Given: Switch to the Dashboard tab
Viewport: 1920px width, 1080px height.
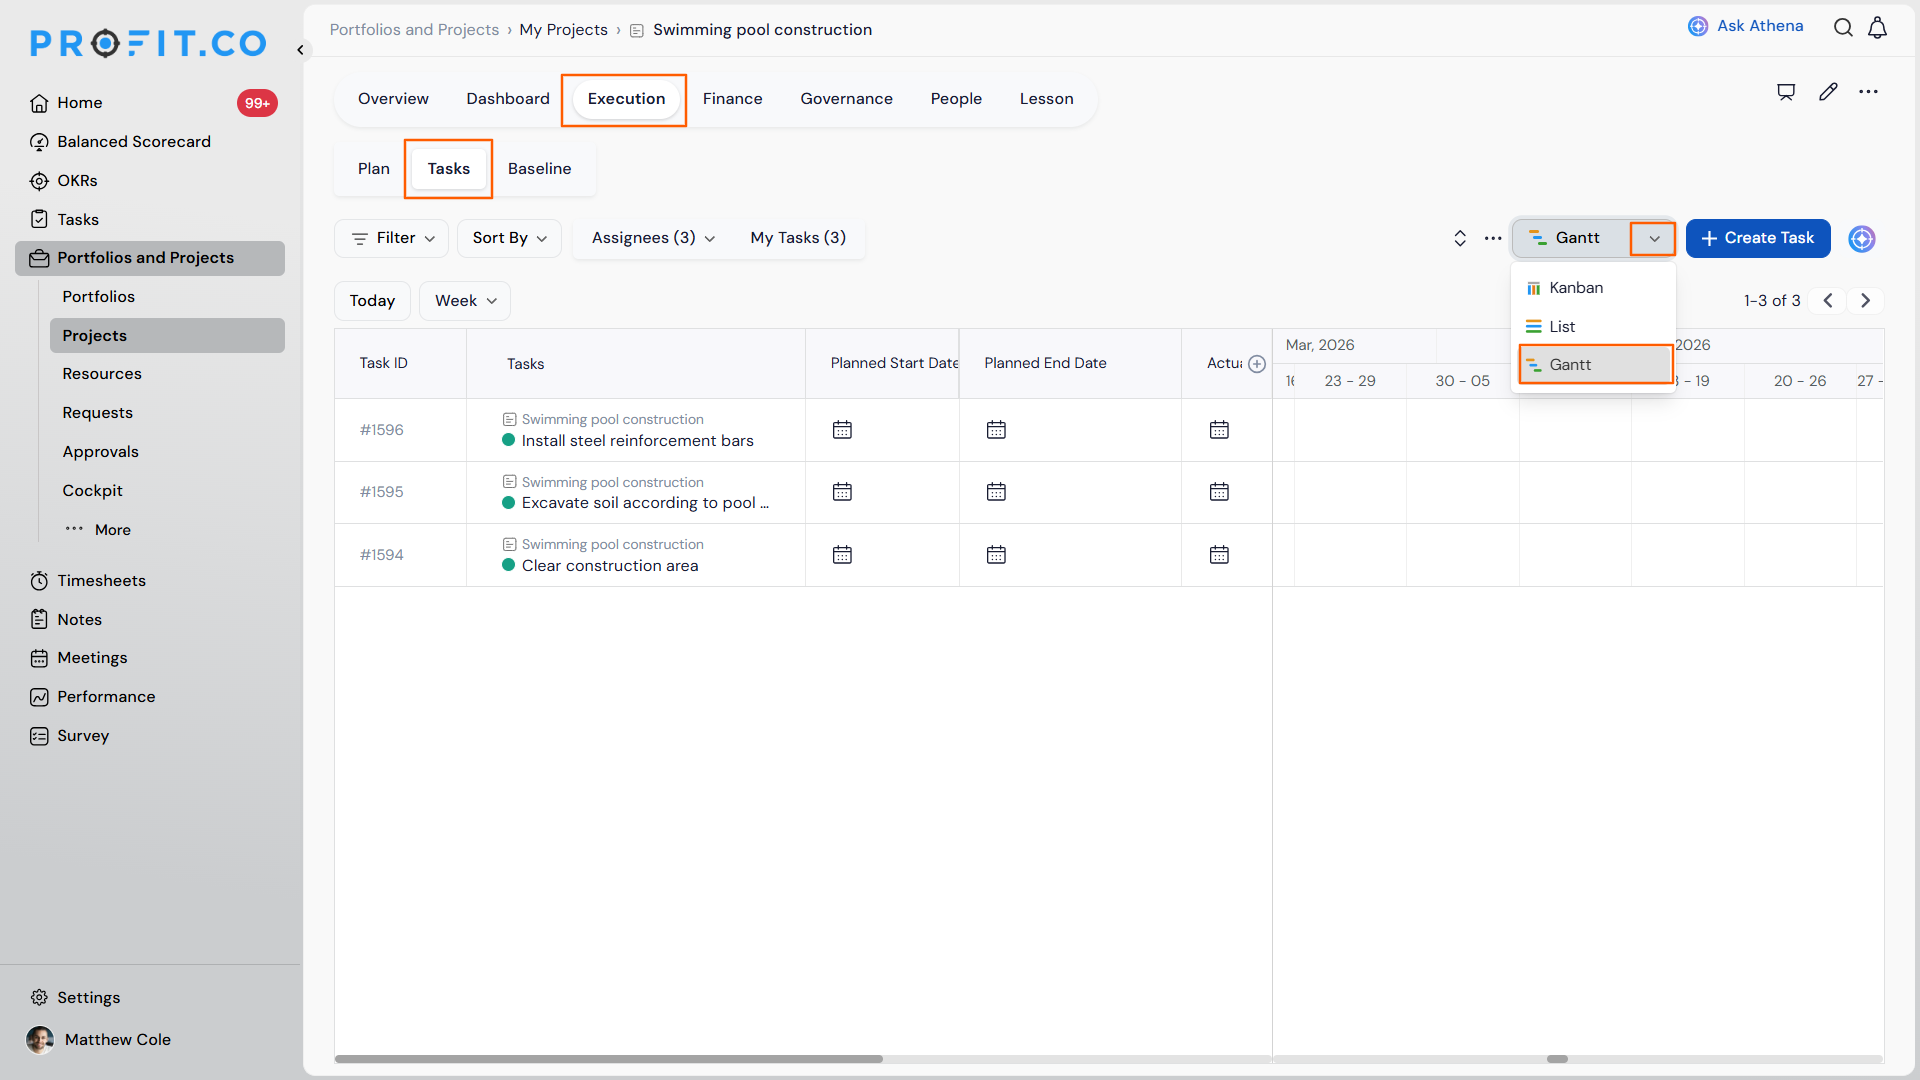Looking at the screenshot, I should tap(508, 99).
